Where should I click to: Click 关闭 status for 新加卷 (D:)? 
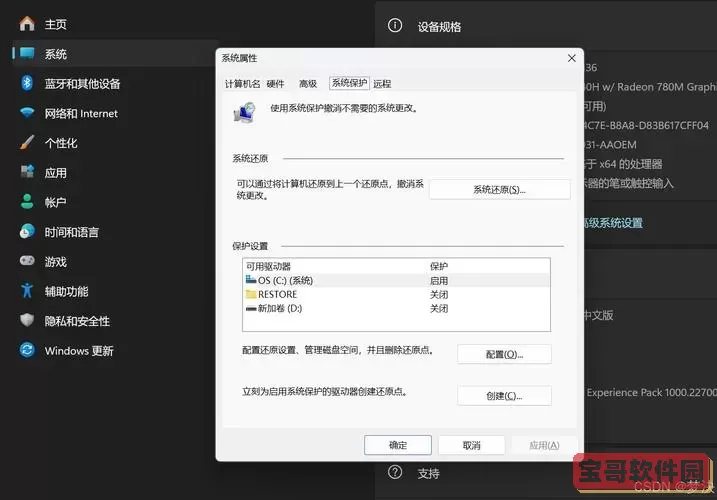coord(439,309)
